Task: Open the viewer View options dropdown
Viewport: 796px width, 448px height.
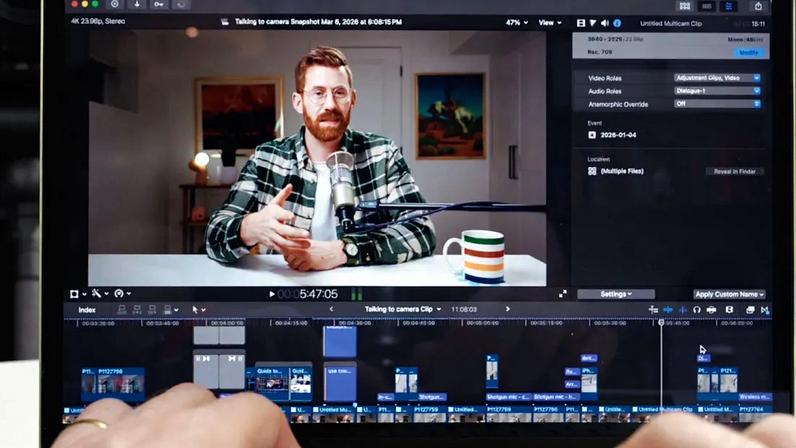Action: pos(550,23)
